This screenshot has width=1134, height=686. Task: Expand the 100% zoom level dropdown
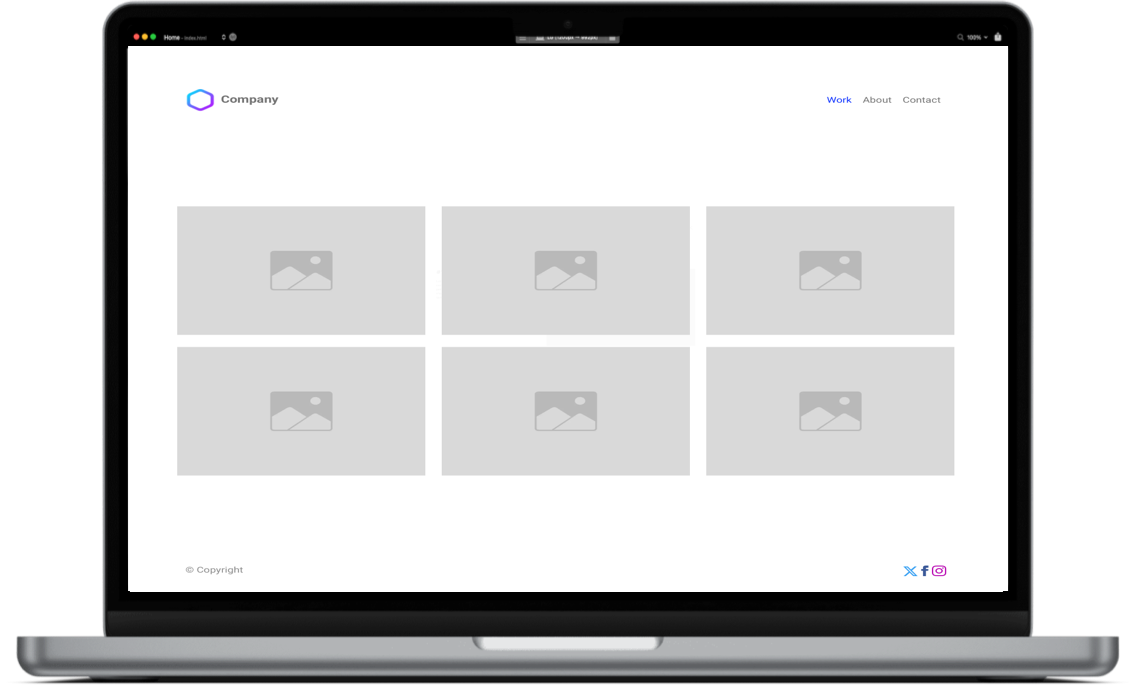[x=976, y=37]
